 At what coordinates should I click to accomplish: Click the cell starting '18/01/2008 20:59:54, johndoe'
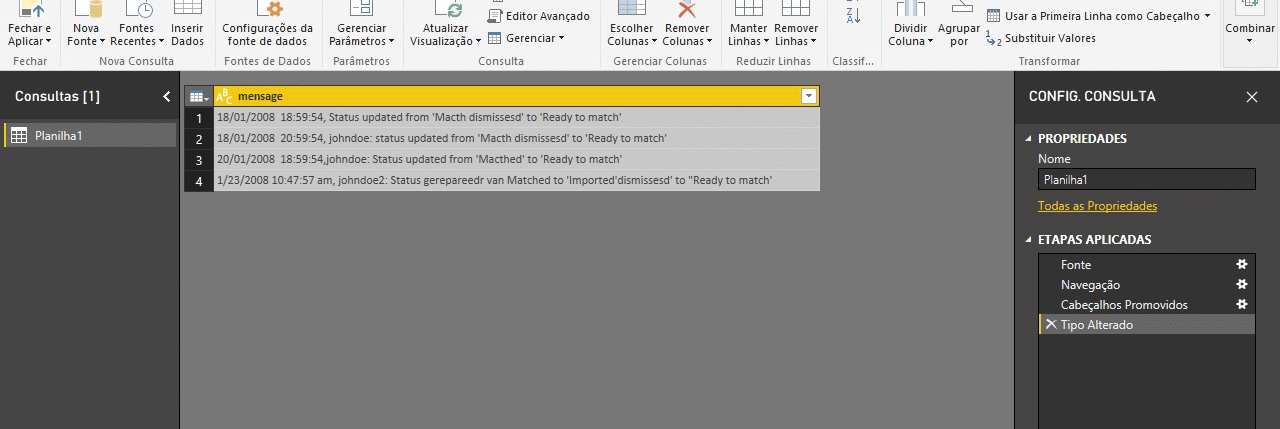coord(517,139)
